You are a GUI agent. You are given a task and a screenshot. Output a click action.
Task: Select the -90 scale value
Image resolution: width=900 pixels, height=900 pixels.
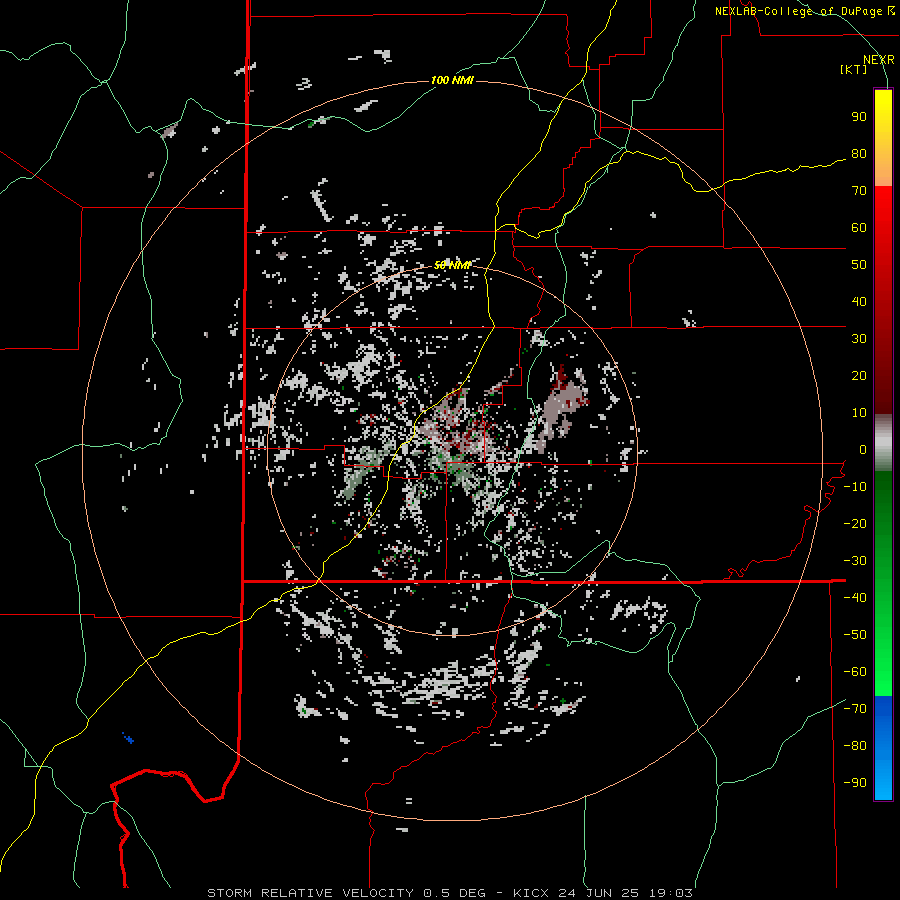pos(855,783)
